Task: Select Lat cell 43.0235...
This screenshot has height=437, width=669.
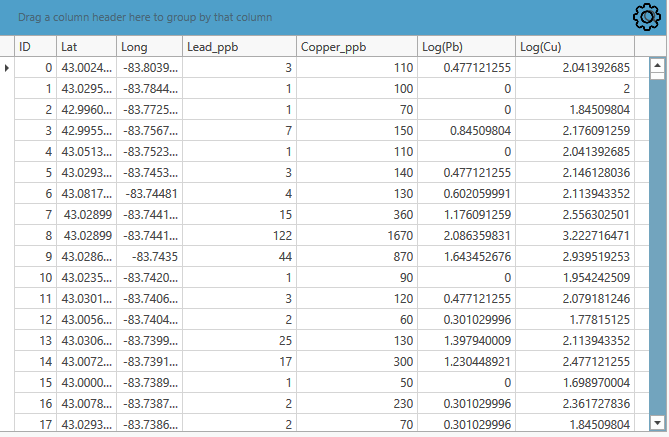Action: pyautogui.click(x=87, y=278)
